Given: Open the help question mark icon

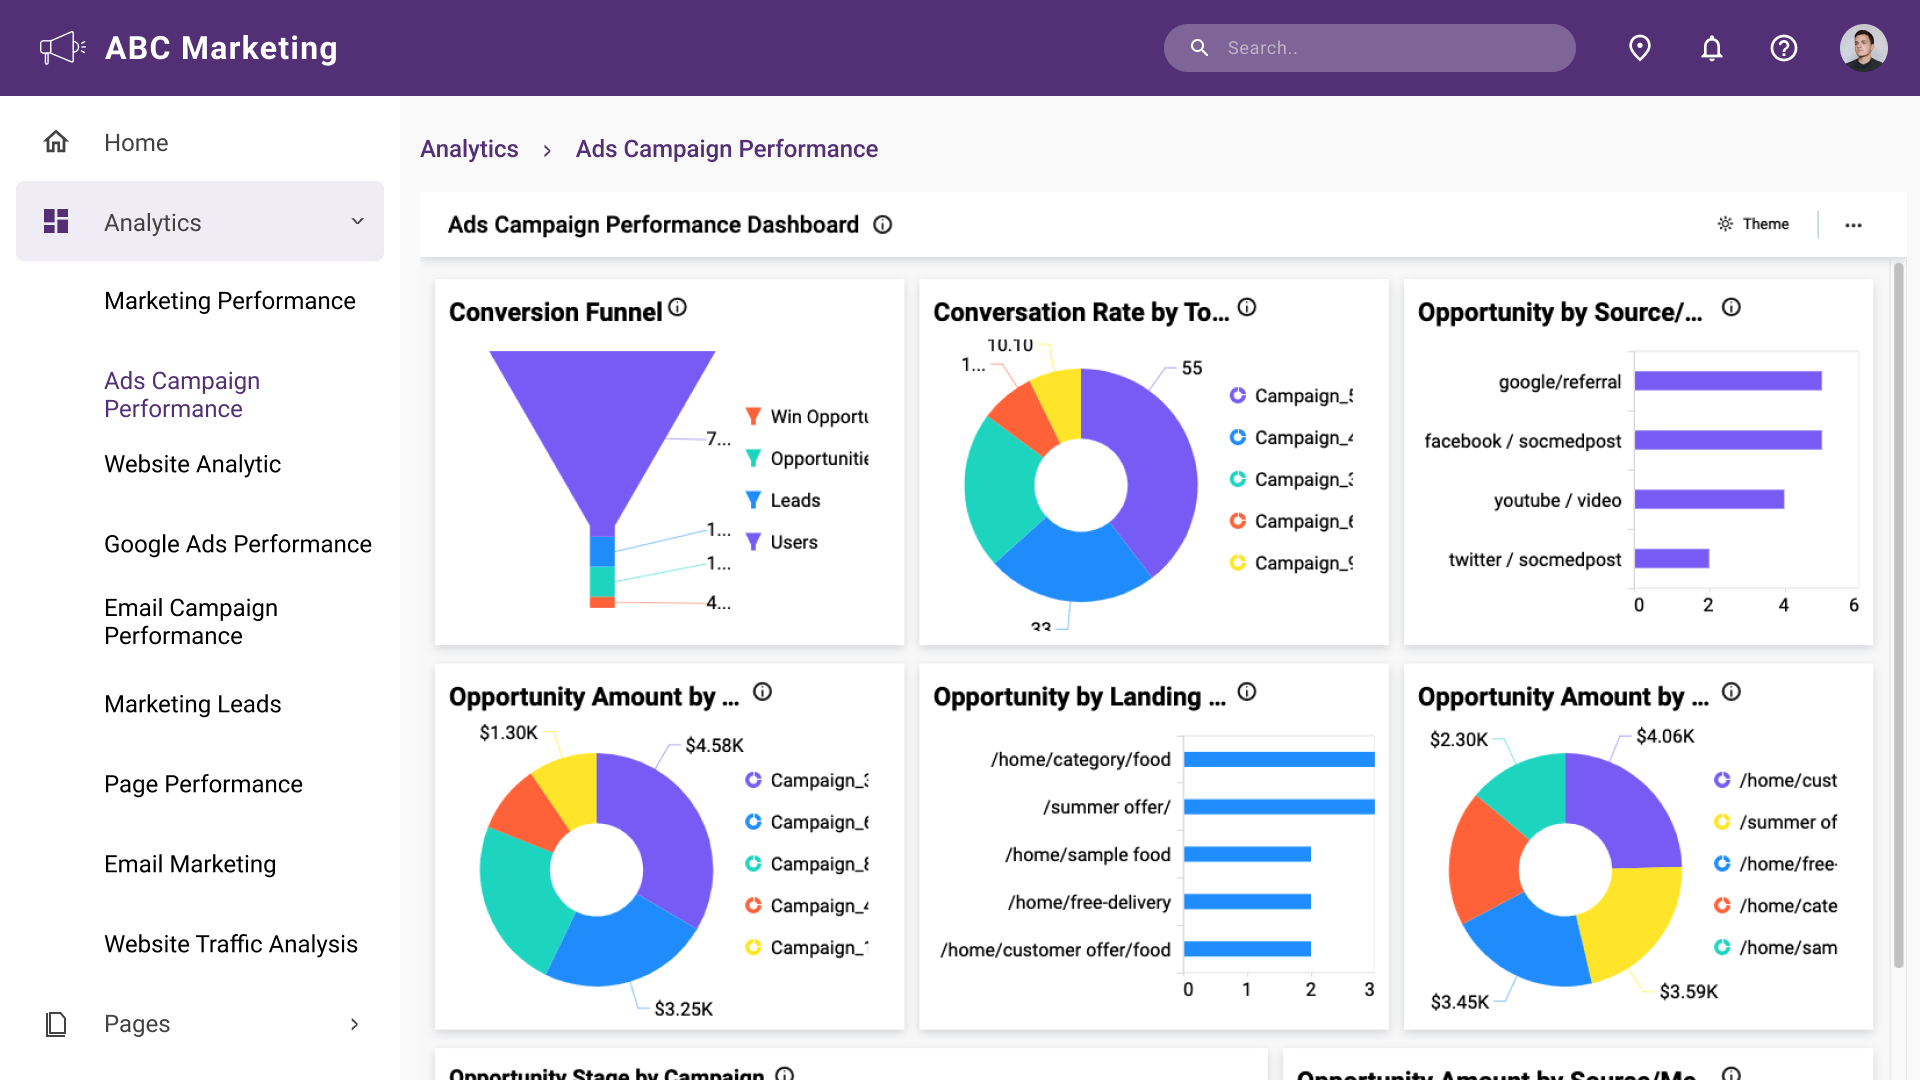Looking at the screenshot, I should [1784, 47].
